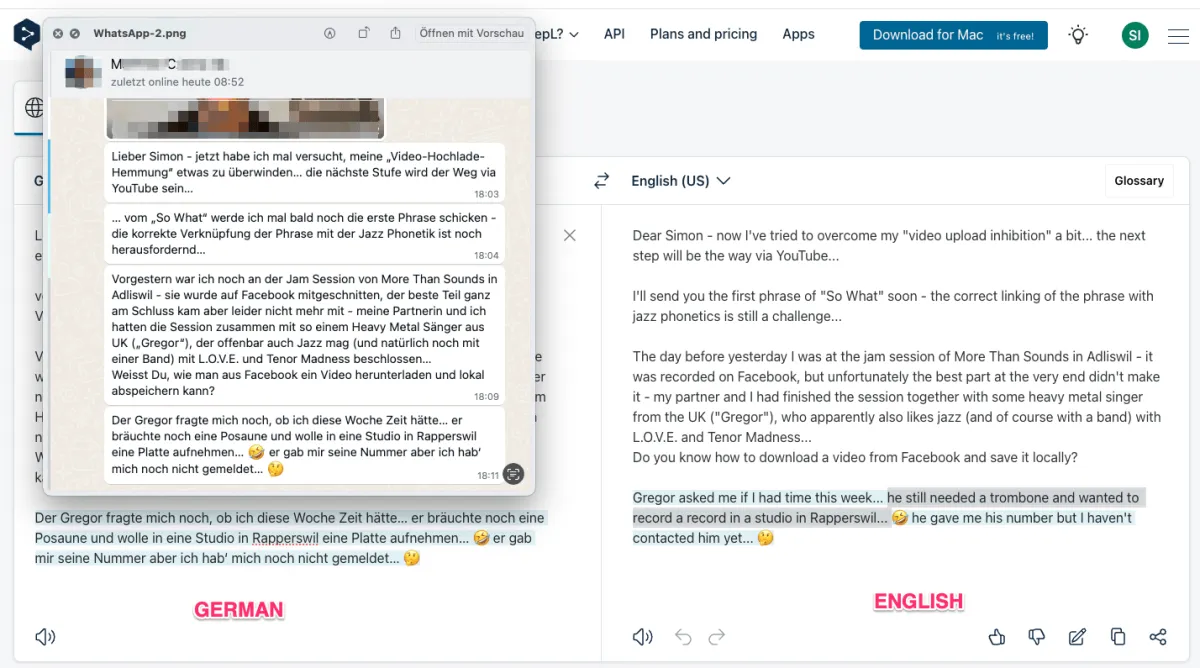Screen dimensions: 1200x668
Task: Listen to the German source text
Action: pyautogui.click(x=44, y=637)
